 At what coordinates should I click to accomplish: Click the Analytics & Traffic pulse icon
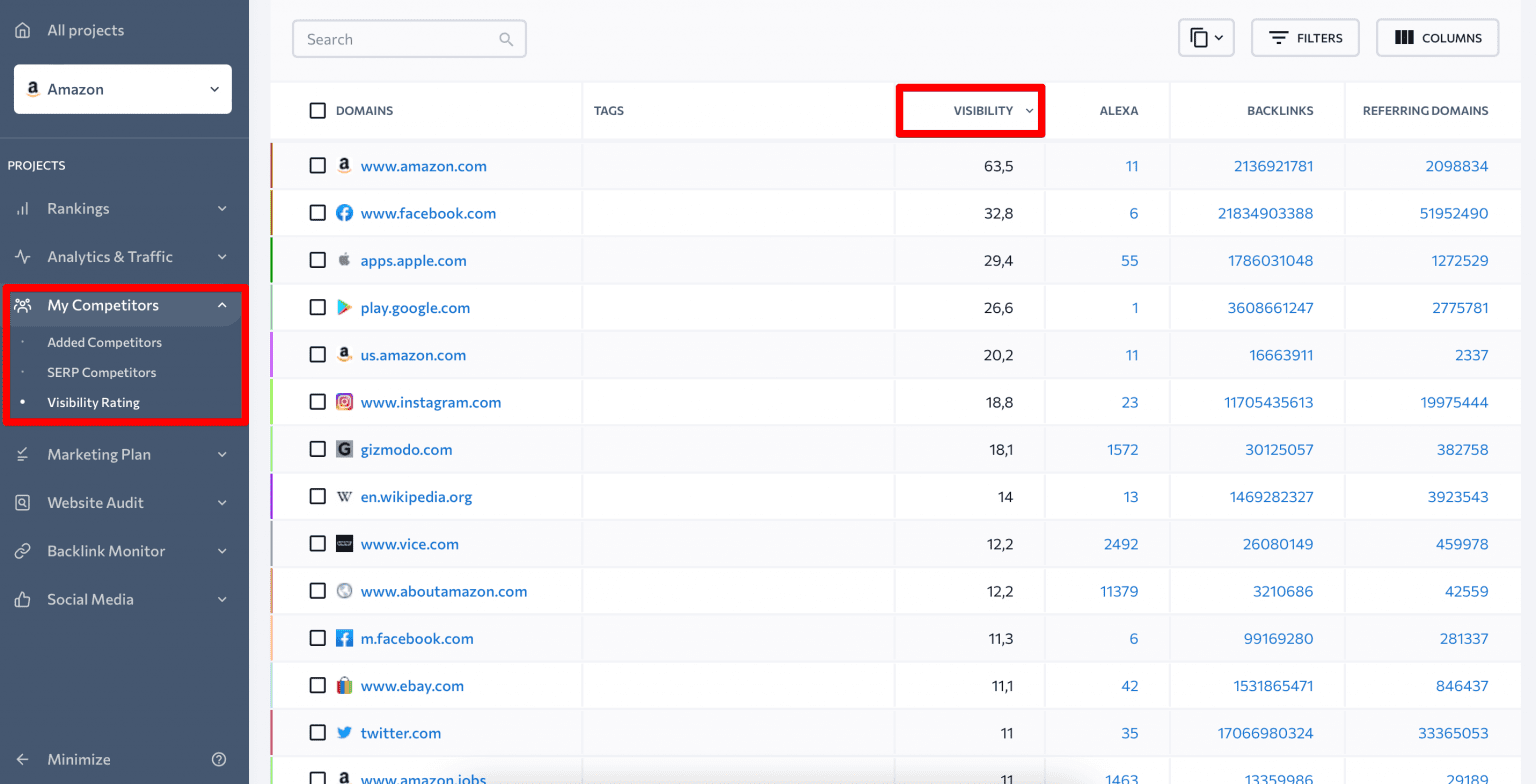(22, 257)
